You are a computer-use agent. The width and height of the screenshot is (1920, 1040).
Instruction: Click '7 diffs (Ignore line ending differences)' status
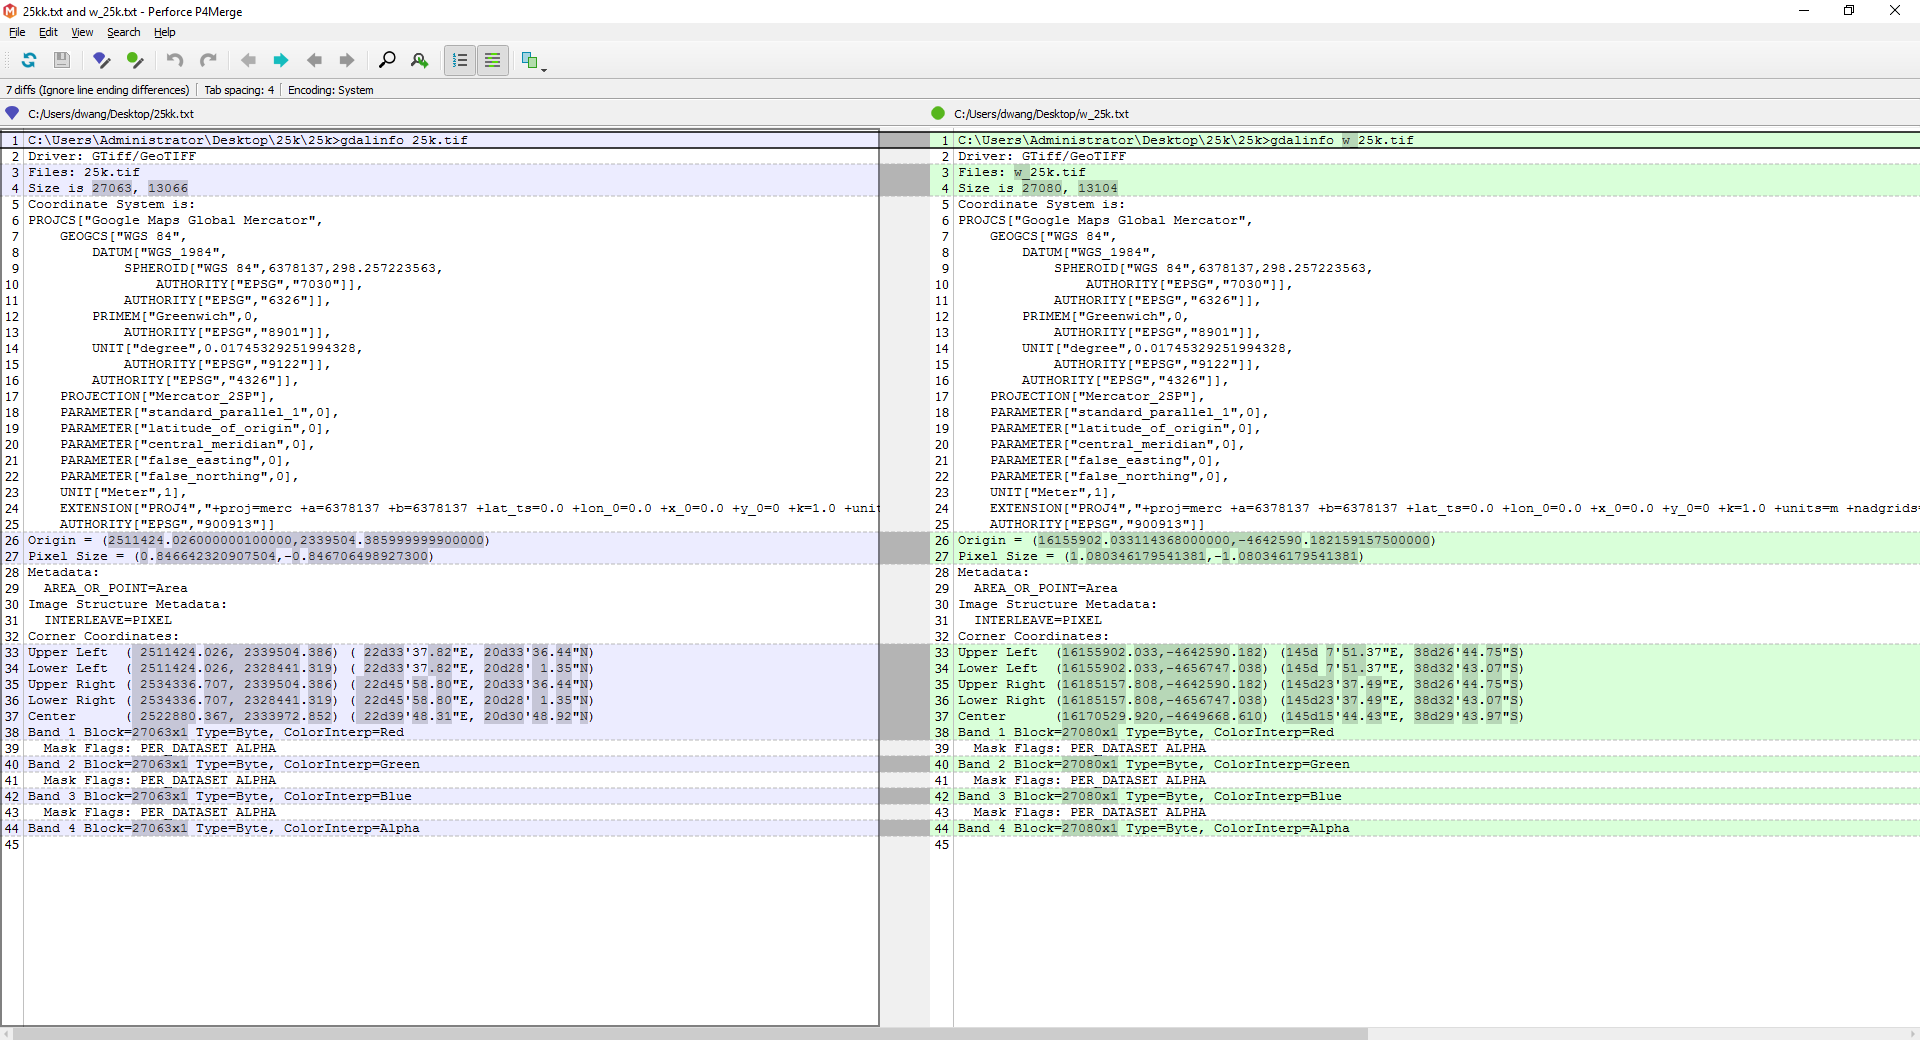[98, 90]
